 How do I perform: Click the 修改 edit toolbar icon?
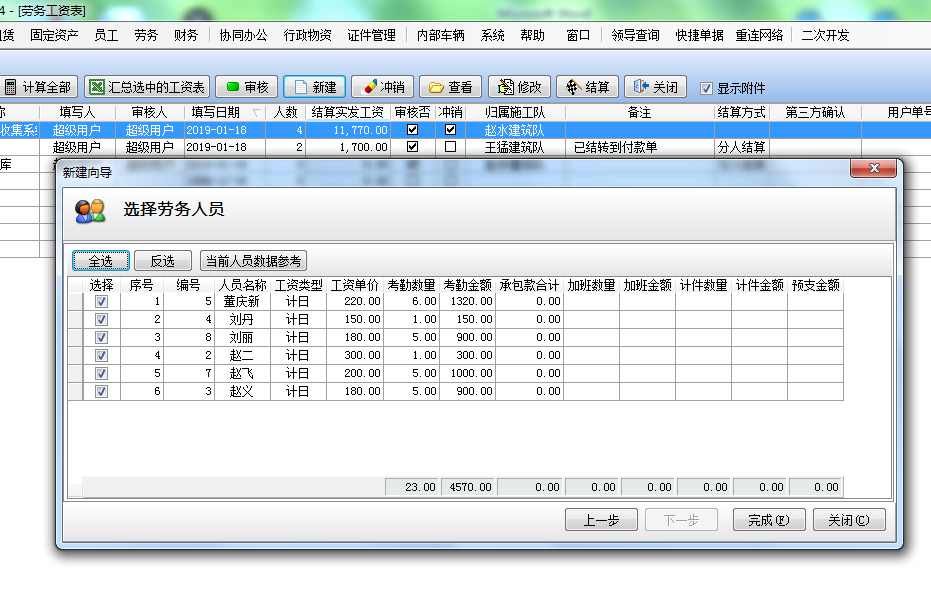click(x=504, y=87)
